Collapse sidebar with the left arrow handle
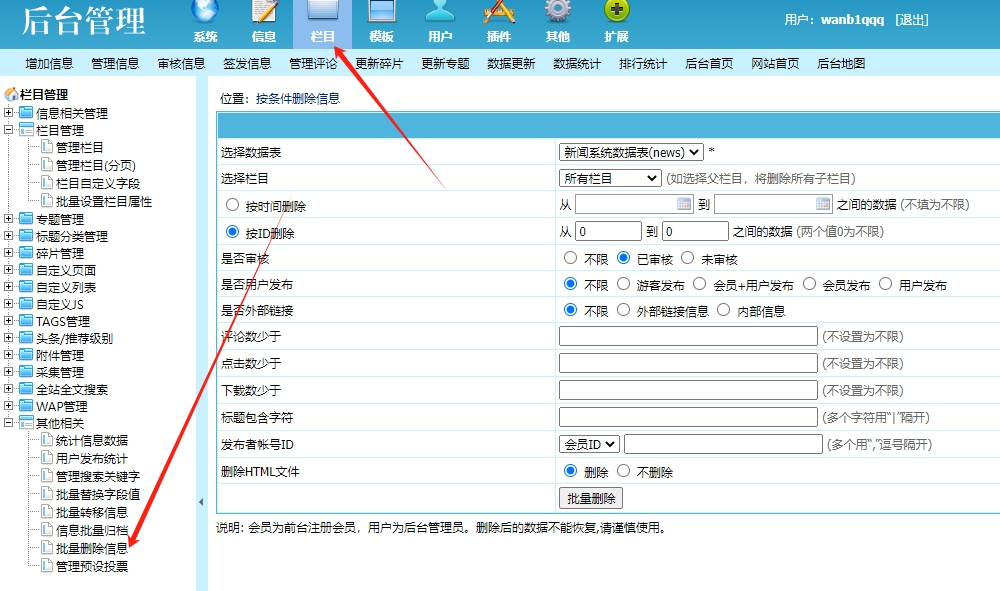Viewport: 1000px width, 591px height. pyautogui.click(x=201, y=502)
